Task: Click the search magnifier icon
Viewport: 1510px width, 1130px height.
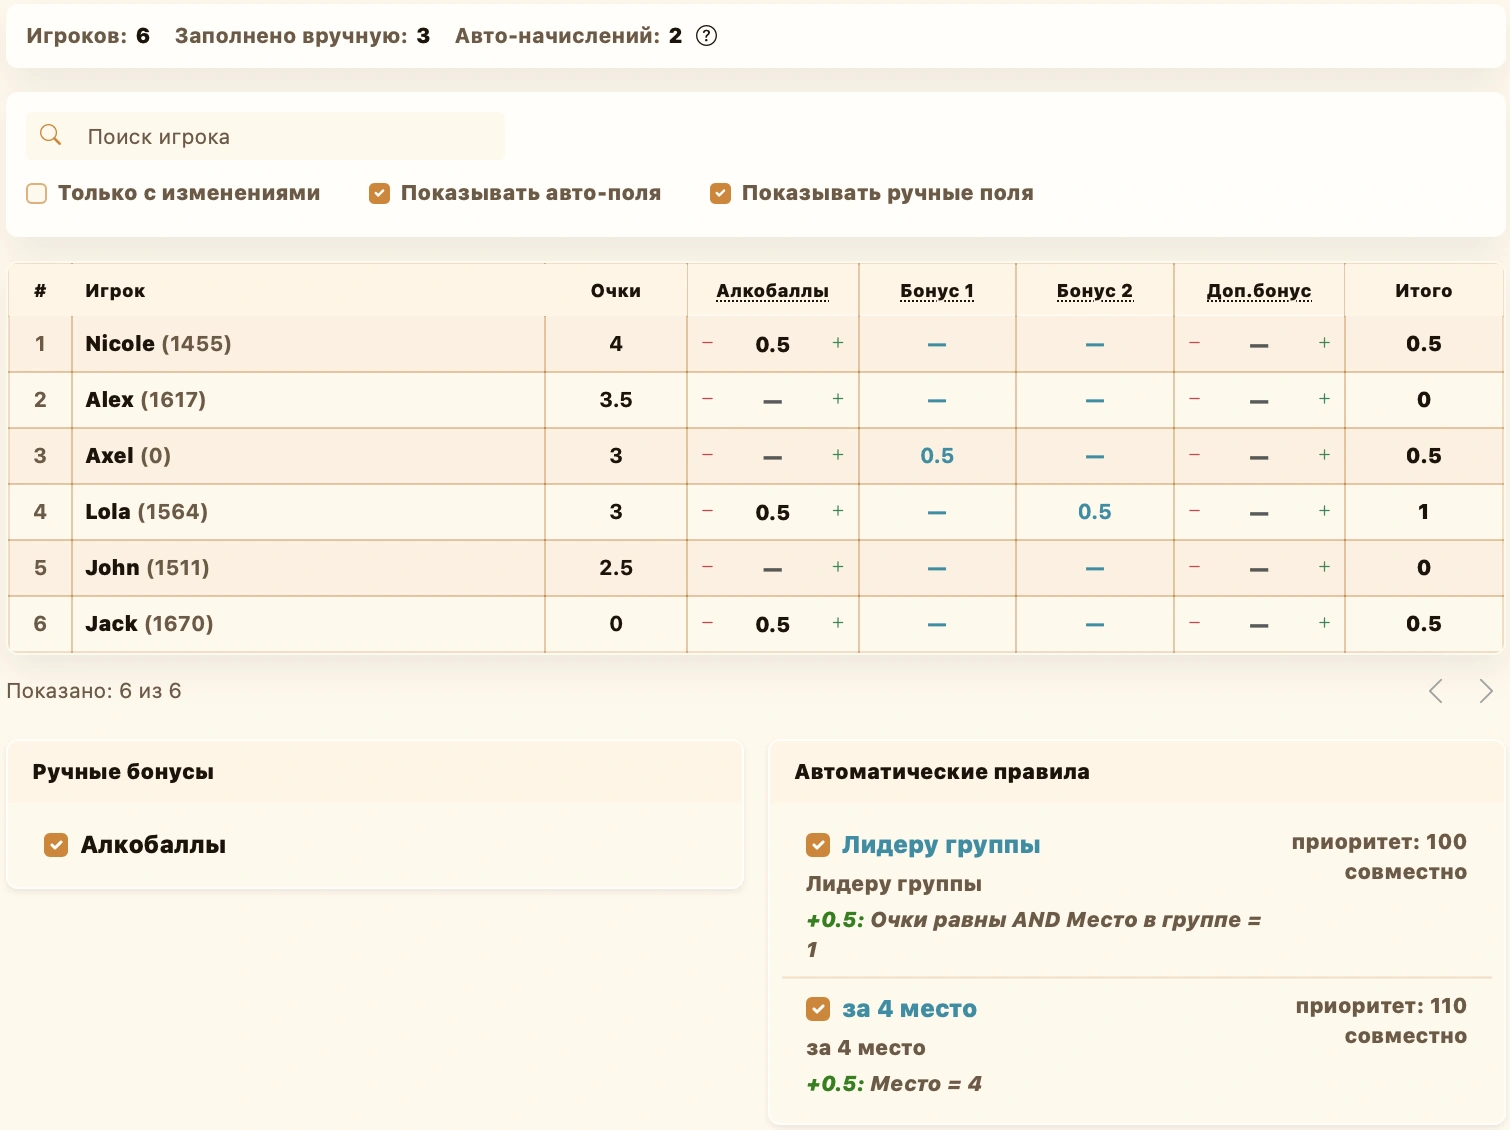Action: tap(50, 135)
